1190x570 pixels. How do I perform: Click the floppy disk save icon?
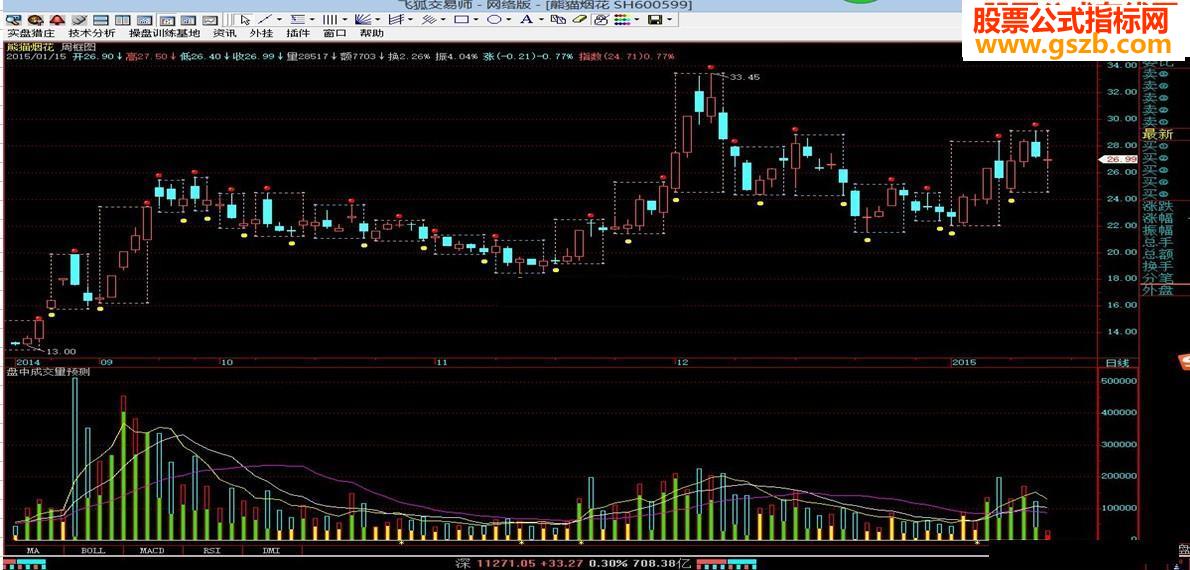pyautogui.click(x=654, y=20)
